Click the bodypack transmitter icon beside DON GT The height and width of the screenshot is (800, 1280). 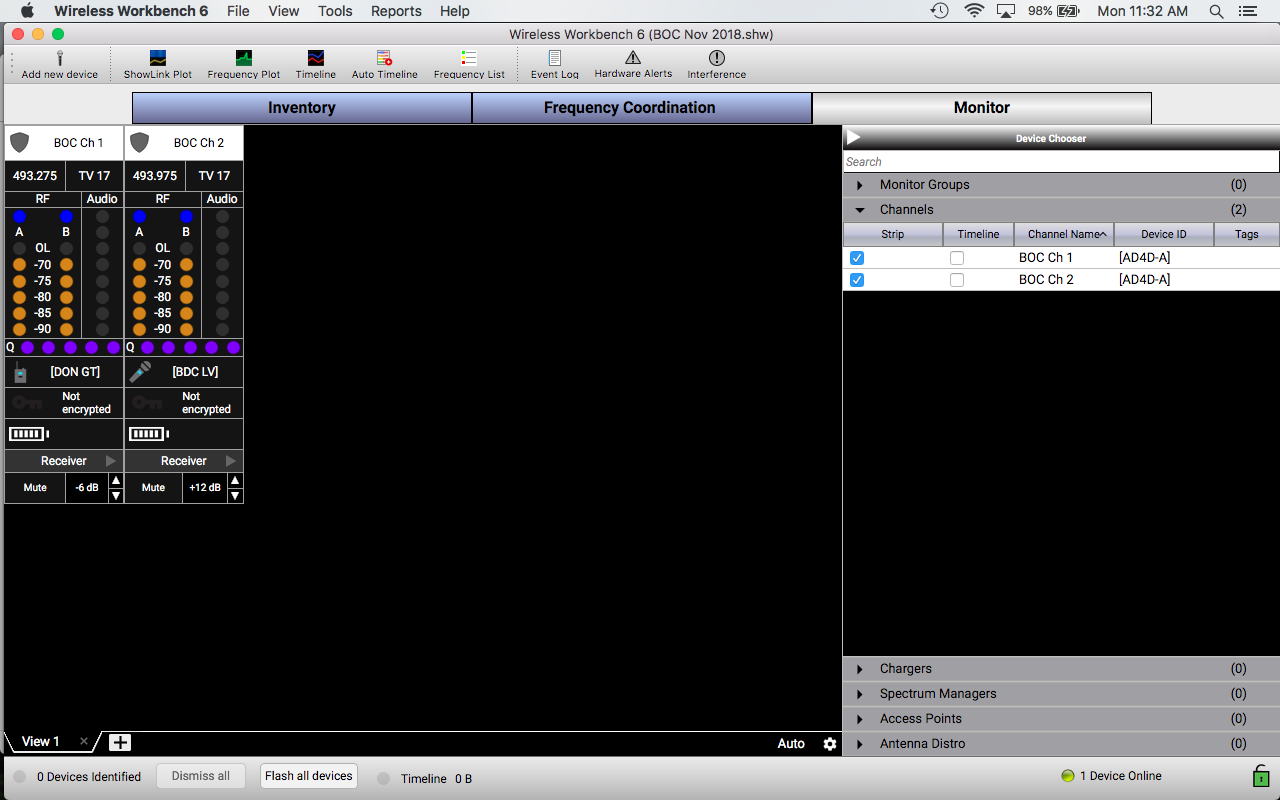(20, 372)
